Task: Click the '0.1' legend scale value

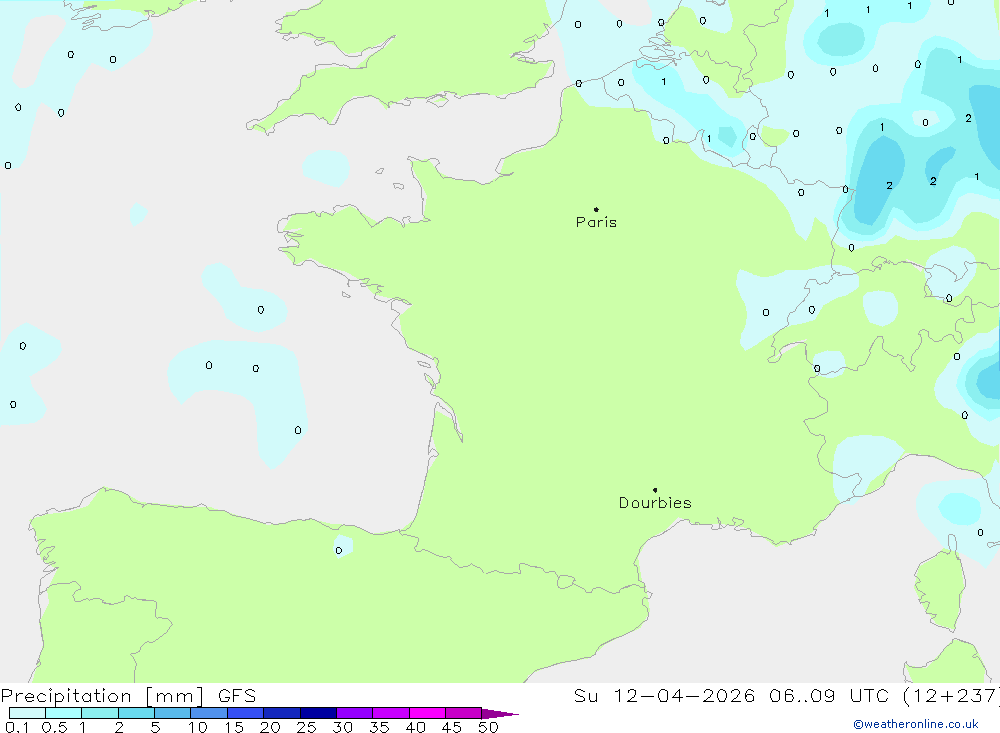Action: pyautogui.click(x=17, y=727)
